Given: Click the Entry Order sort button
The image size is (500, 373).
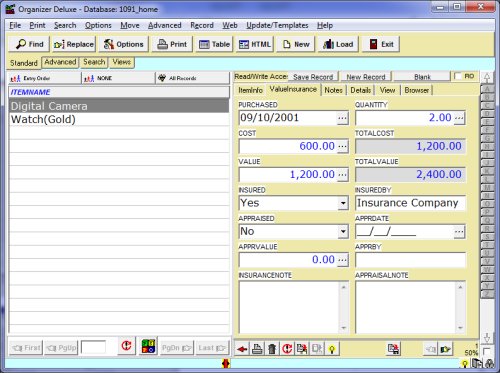Looking at the screenshot, I should point(45,78).
